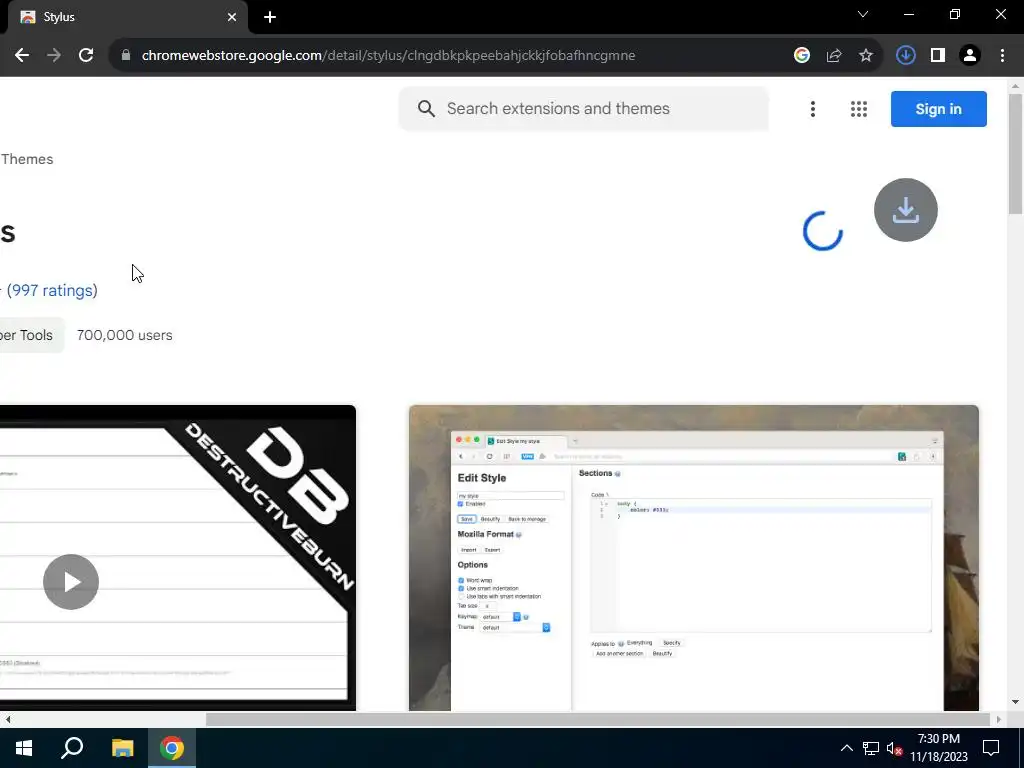View site information lock icon
The width and height of the screenshot is (1024, 768).
[126, 56]
